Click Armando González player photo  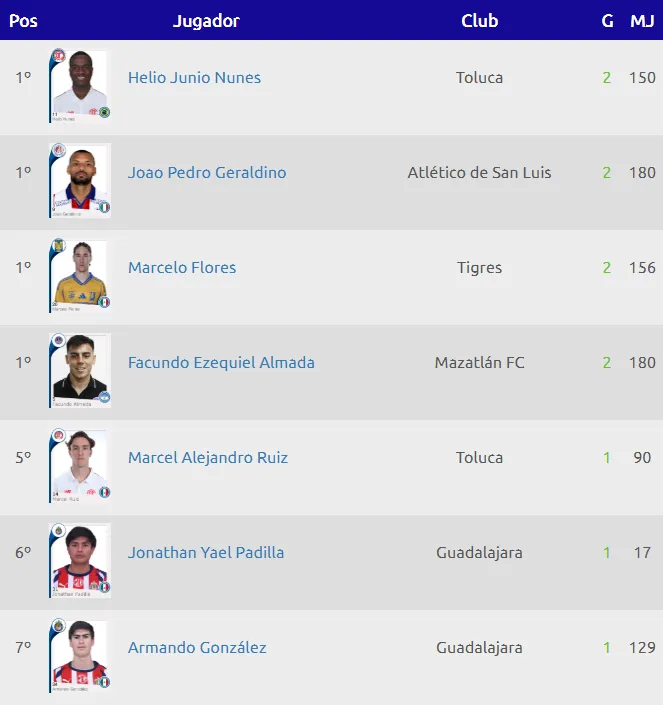[x=79, y=655]
